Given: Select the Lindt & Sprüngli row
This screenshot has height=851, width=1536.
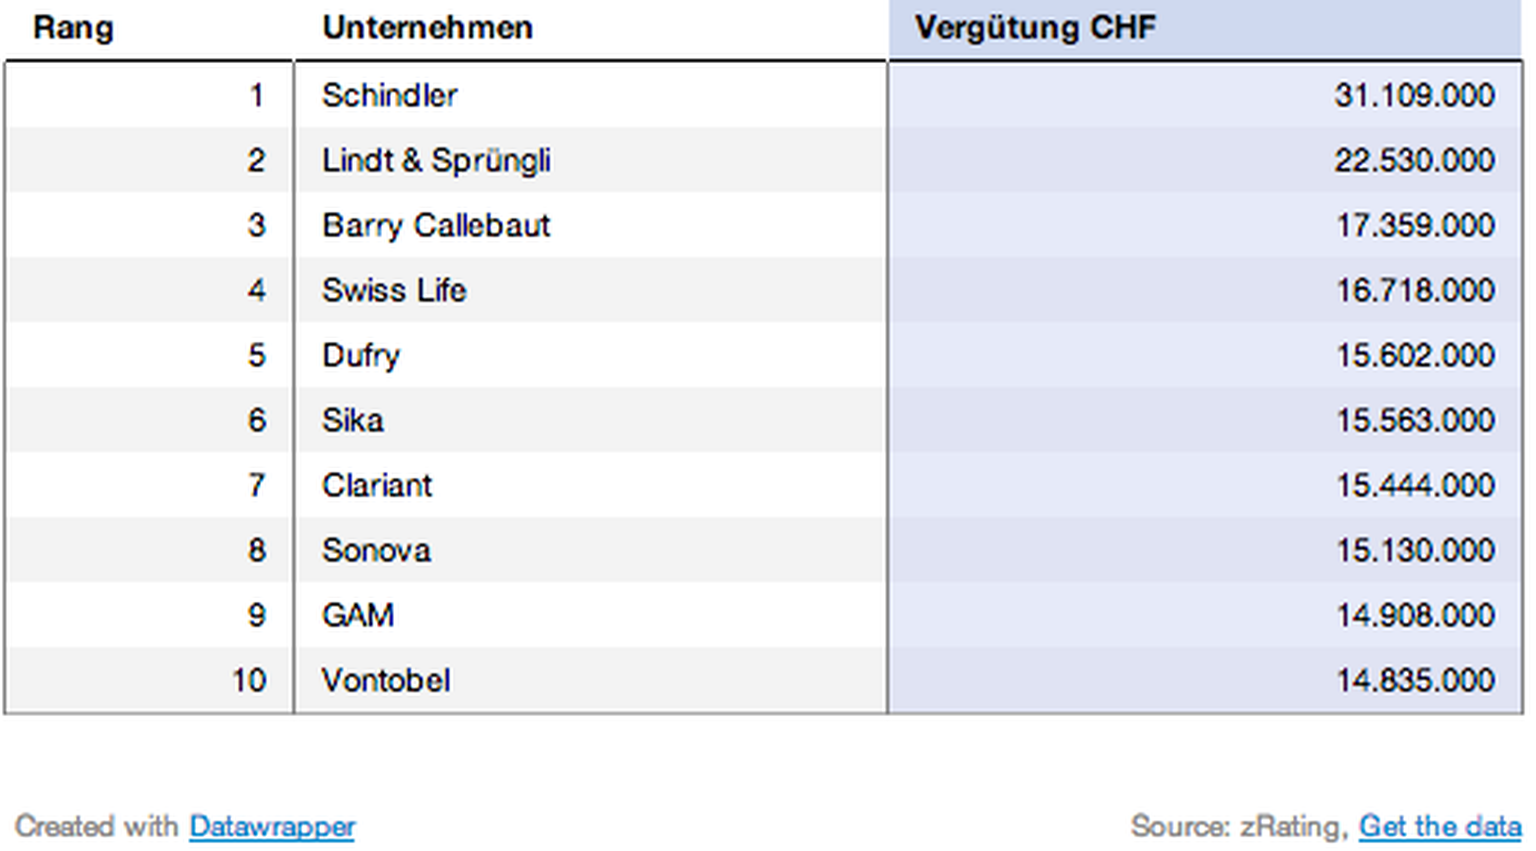Looking at the screenshot, I should pyautogui.click(x=436, y=160).
